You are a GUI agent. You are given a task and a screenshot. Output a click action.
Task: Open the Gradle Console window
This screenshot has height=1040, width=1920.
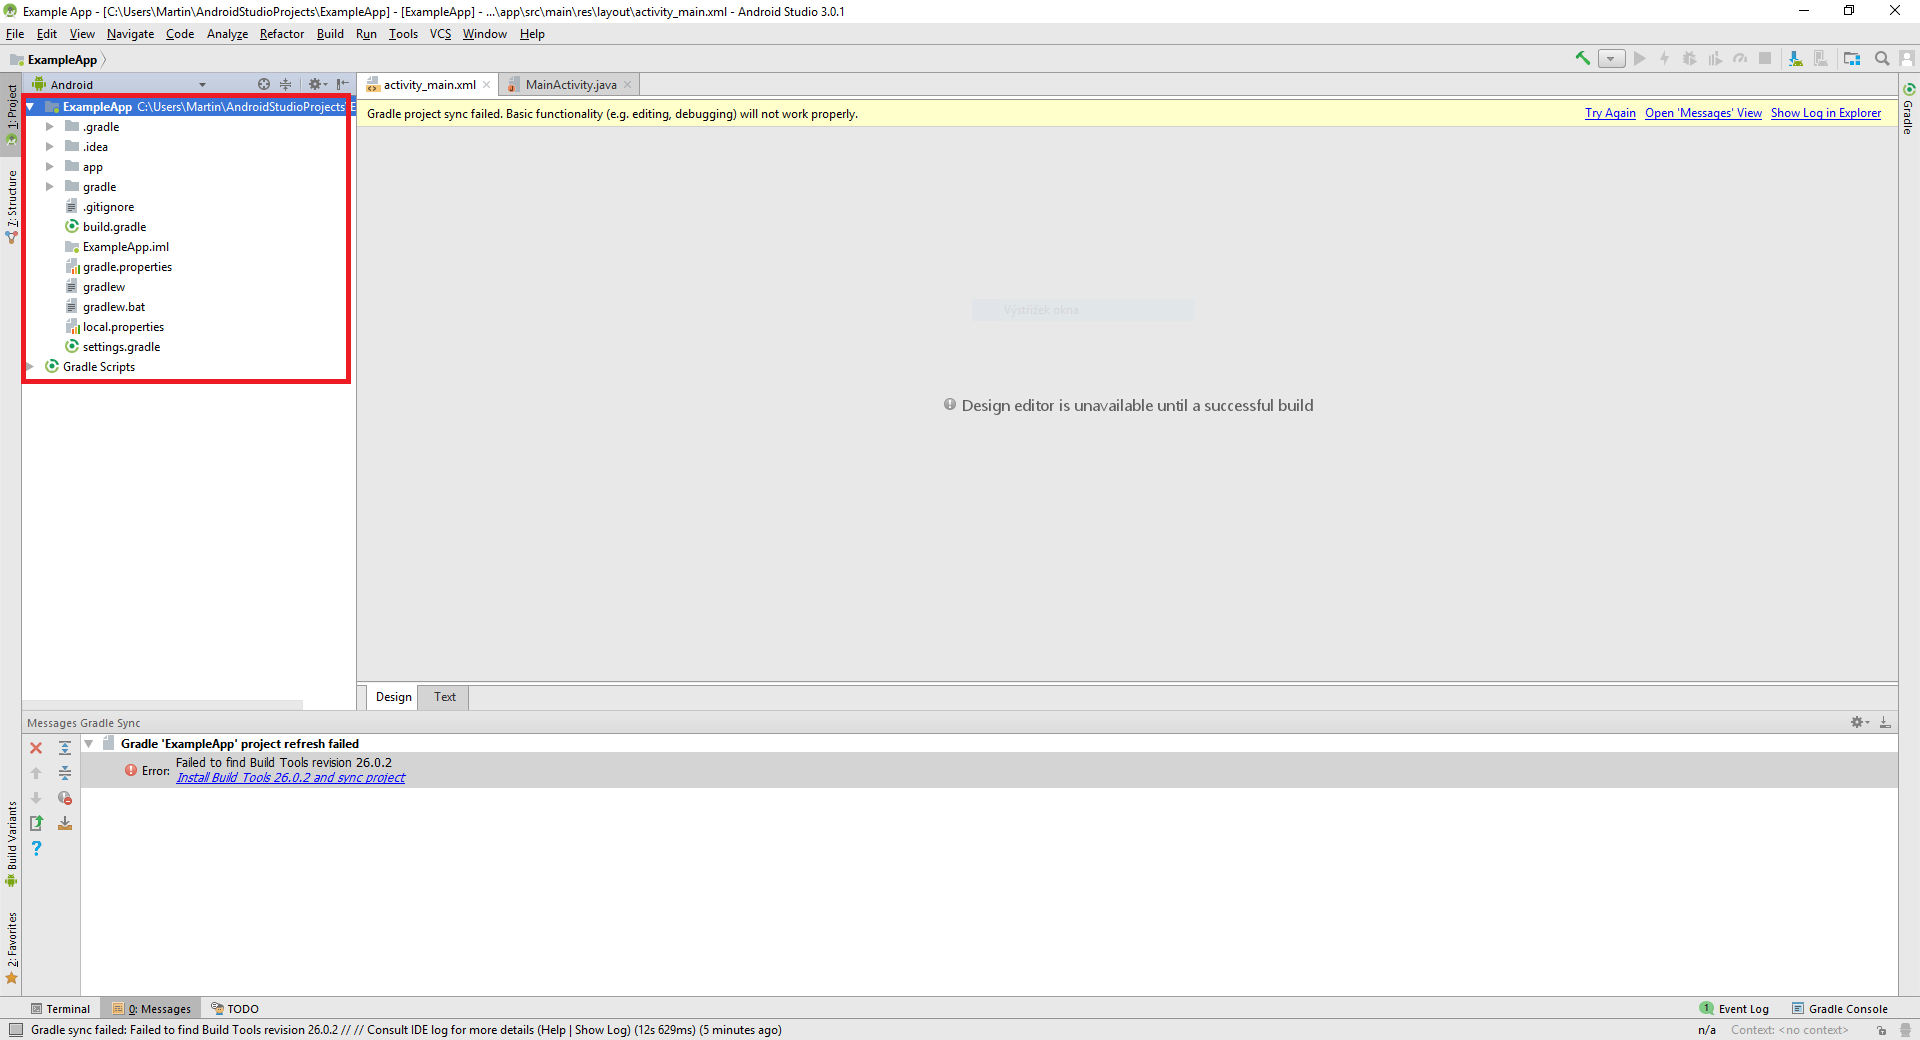click(1839, 1009)
